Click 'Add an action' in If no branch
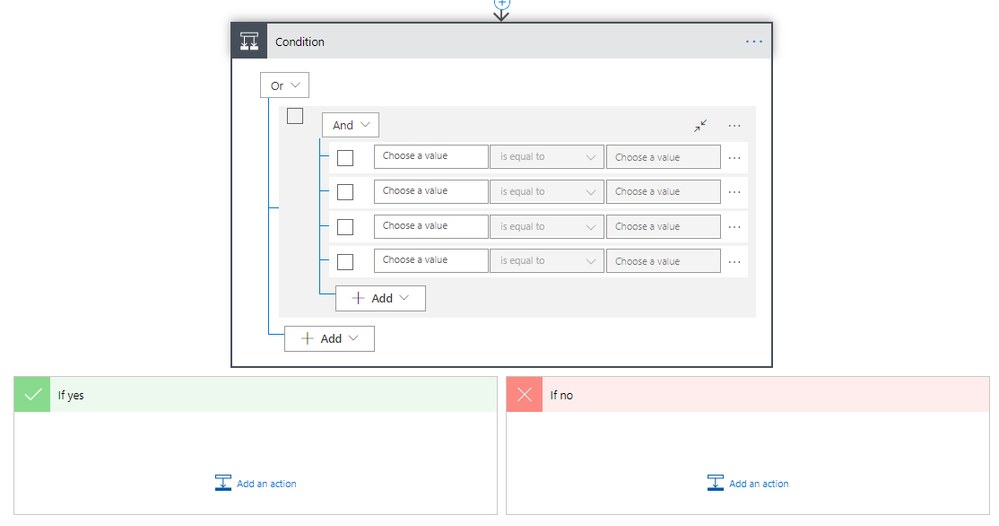 [x=759, y=484]
